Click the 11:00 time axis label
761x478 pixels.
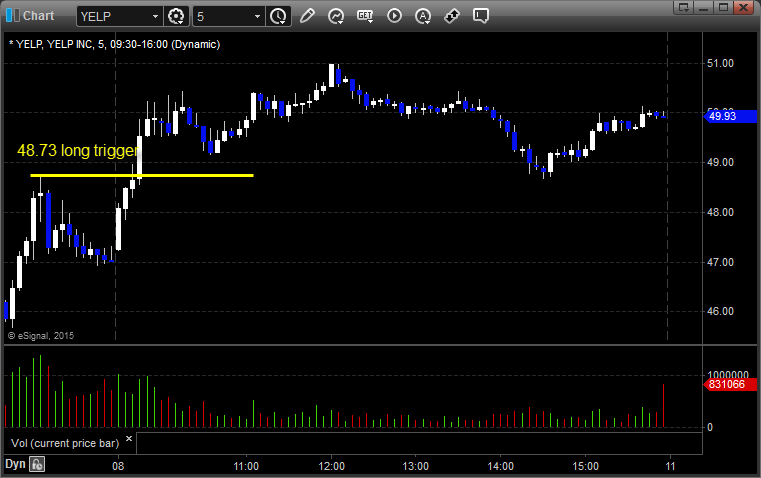[246, 466]
